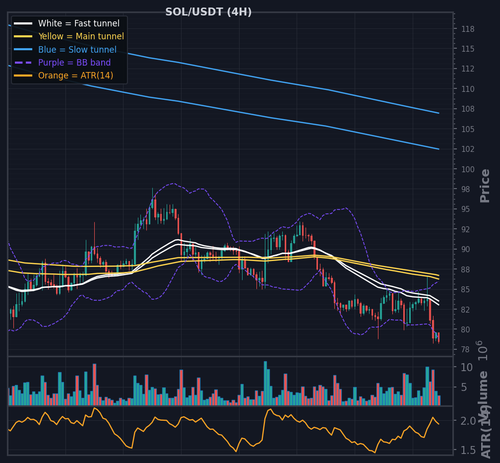Click the orange line sample in legend
This screenshot has width=500, height=463.
point(23,76)
